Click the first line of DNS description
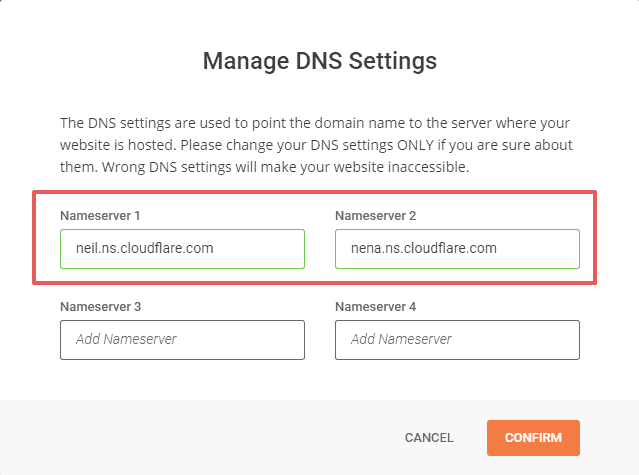Screen dimensions: 639x475 [315, 123]
